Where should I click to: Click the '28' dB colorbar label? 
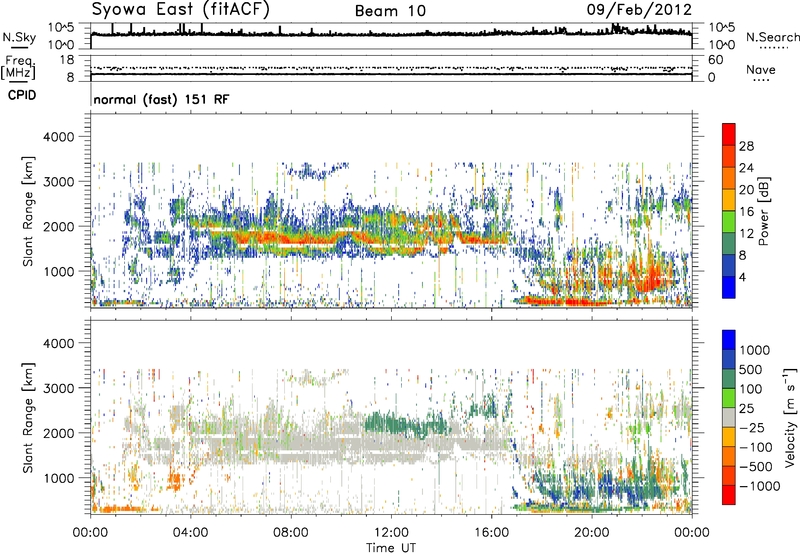tap(746, 146)
